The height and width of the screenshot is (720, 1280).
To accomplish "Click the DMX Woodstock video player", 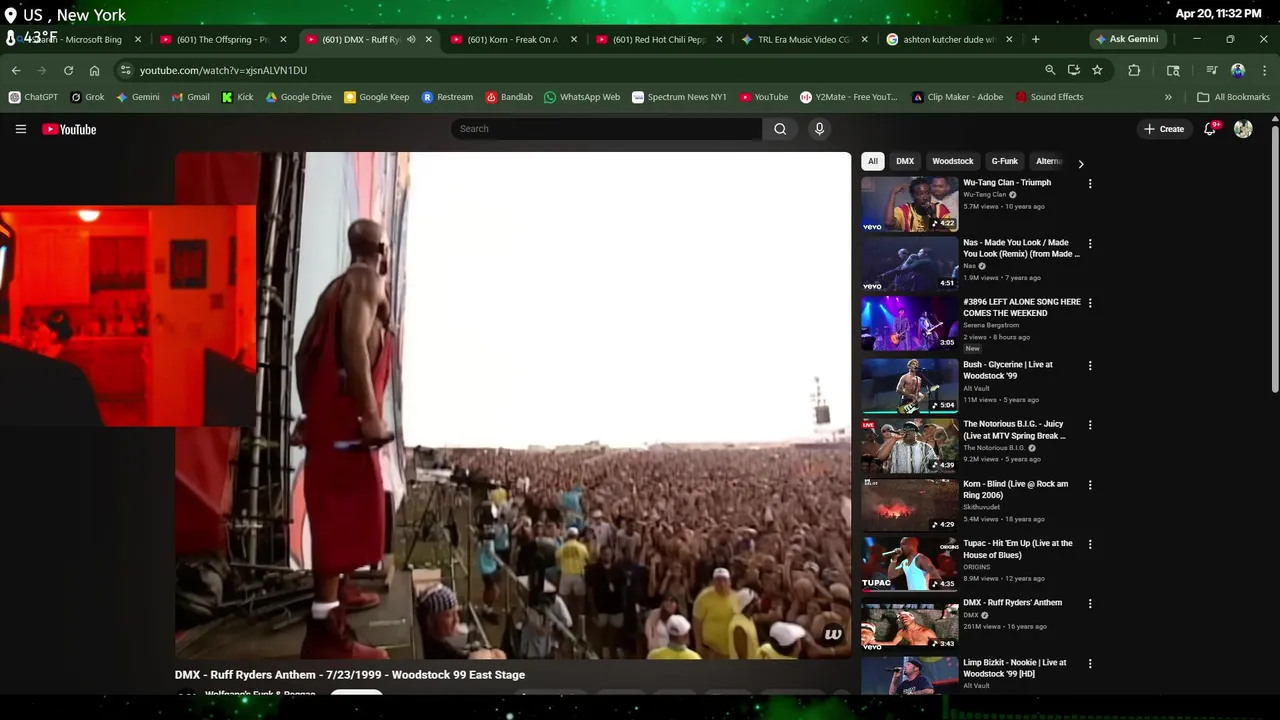I will (x=513, y=405).
